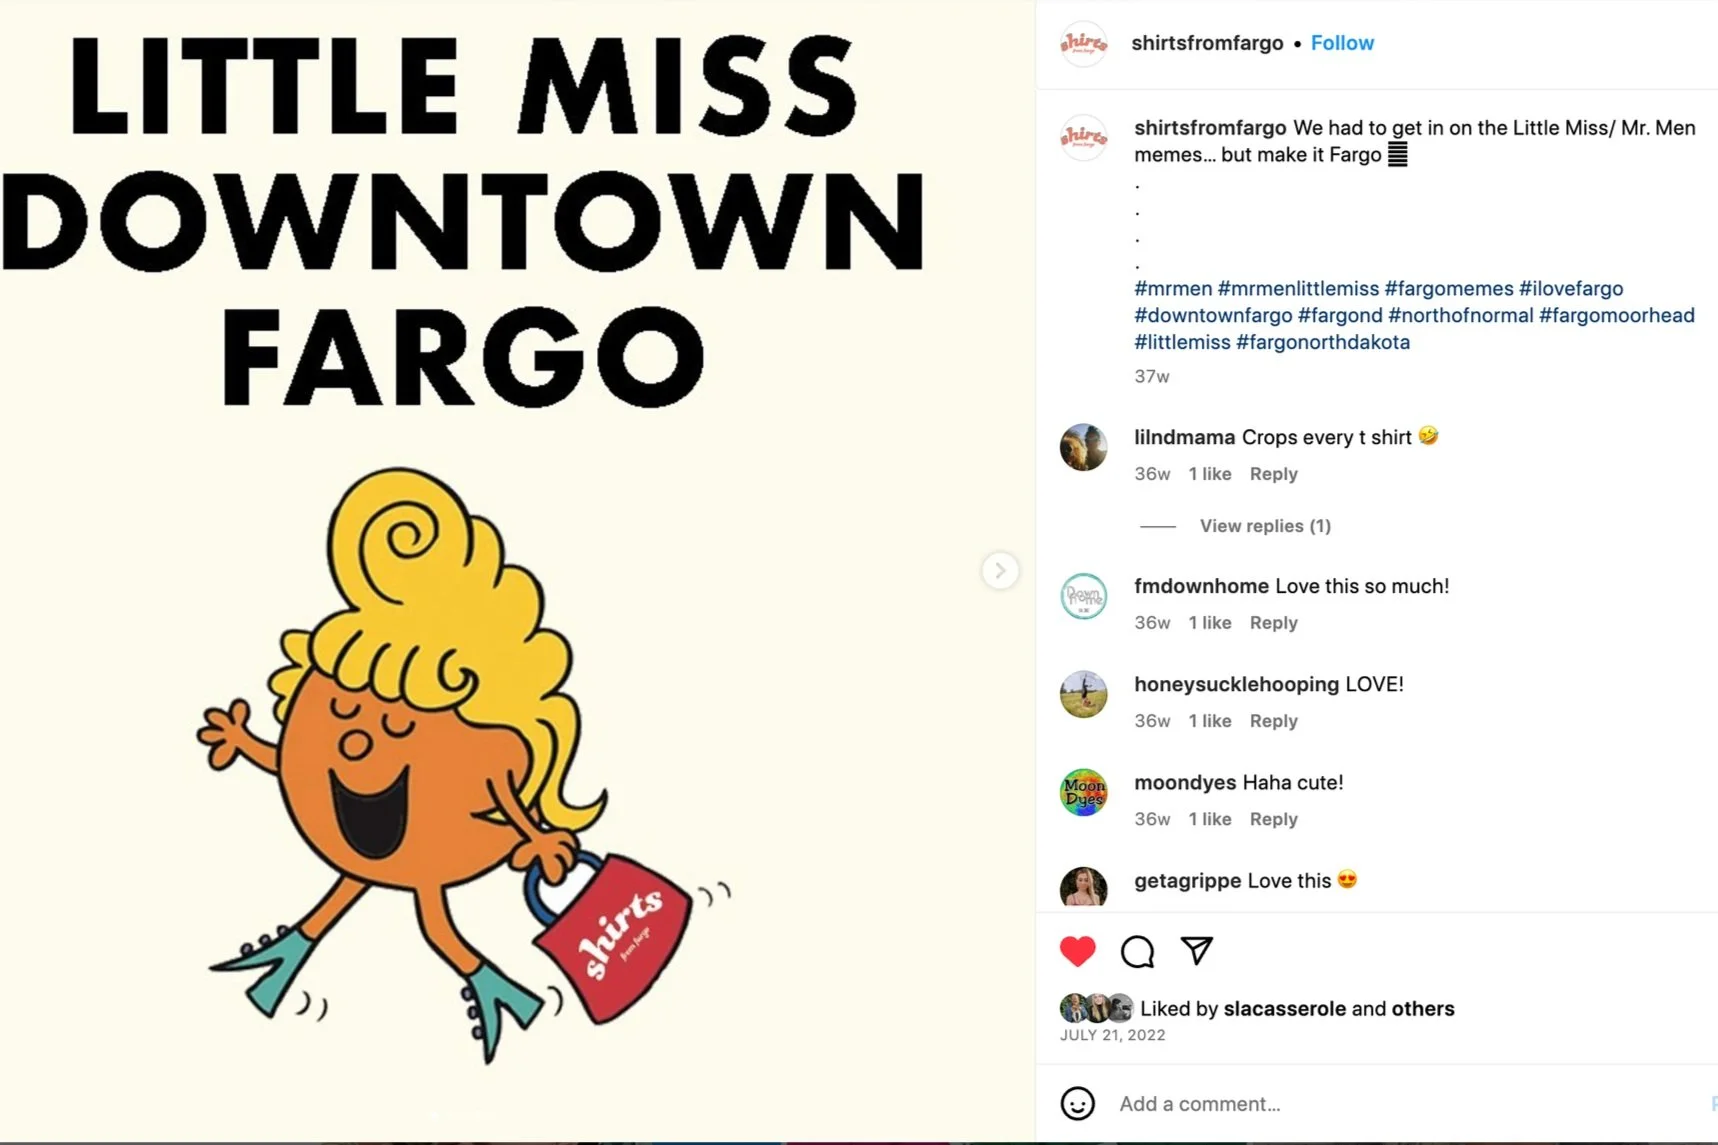Open the #downtownfargo hashtag link
1718x1145 pixels.
[1213, 315]
